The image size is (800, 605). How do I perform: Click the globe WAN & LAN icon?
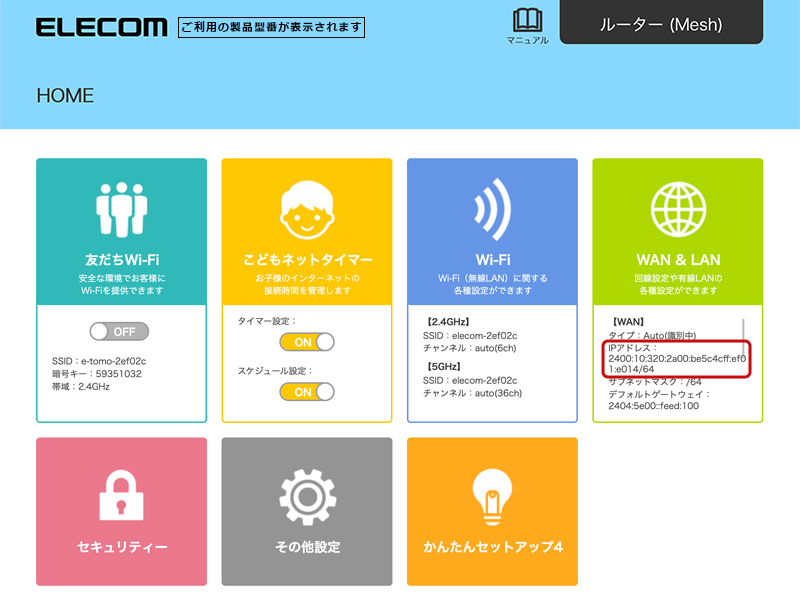[x=678, y=209]
